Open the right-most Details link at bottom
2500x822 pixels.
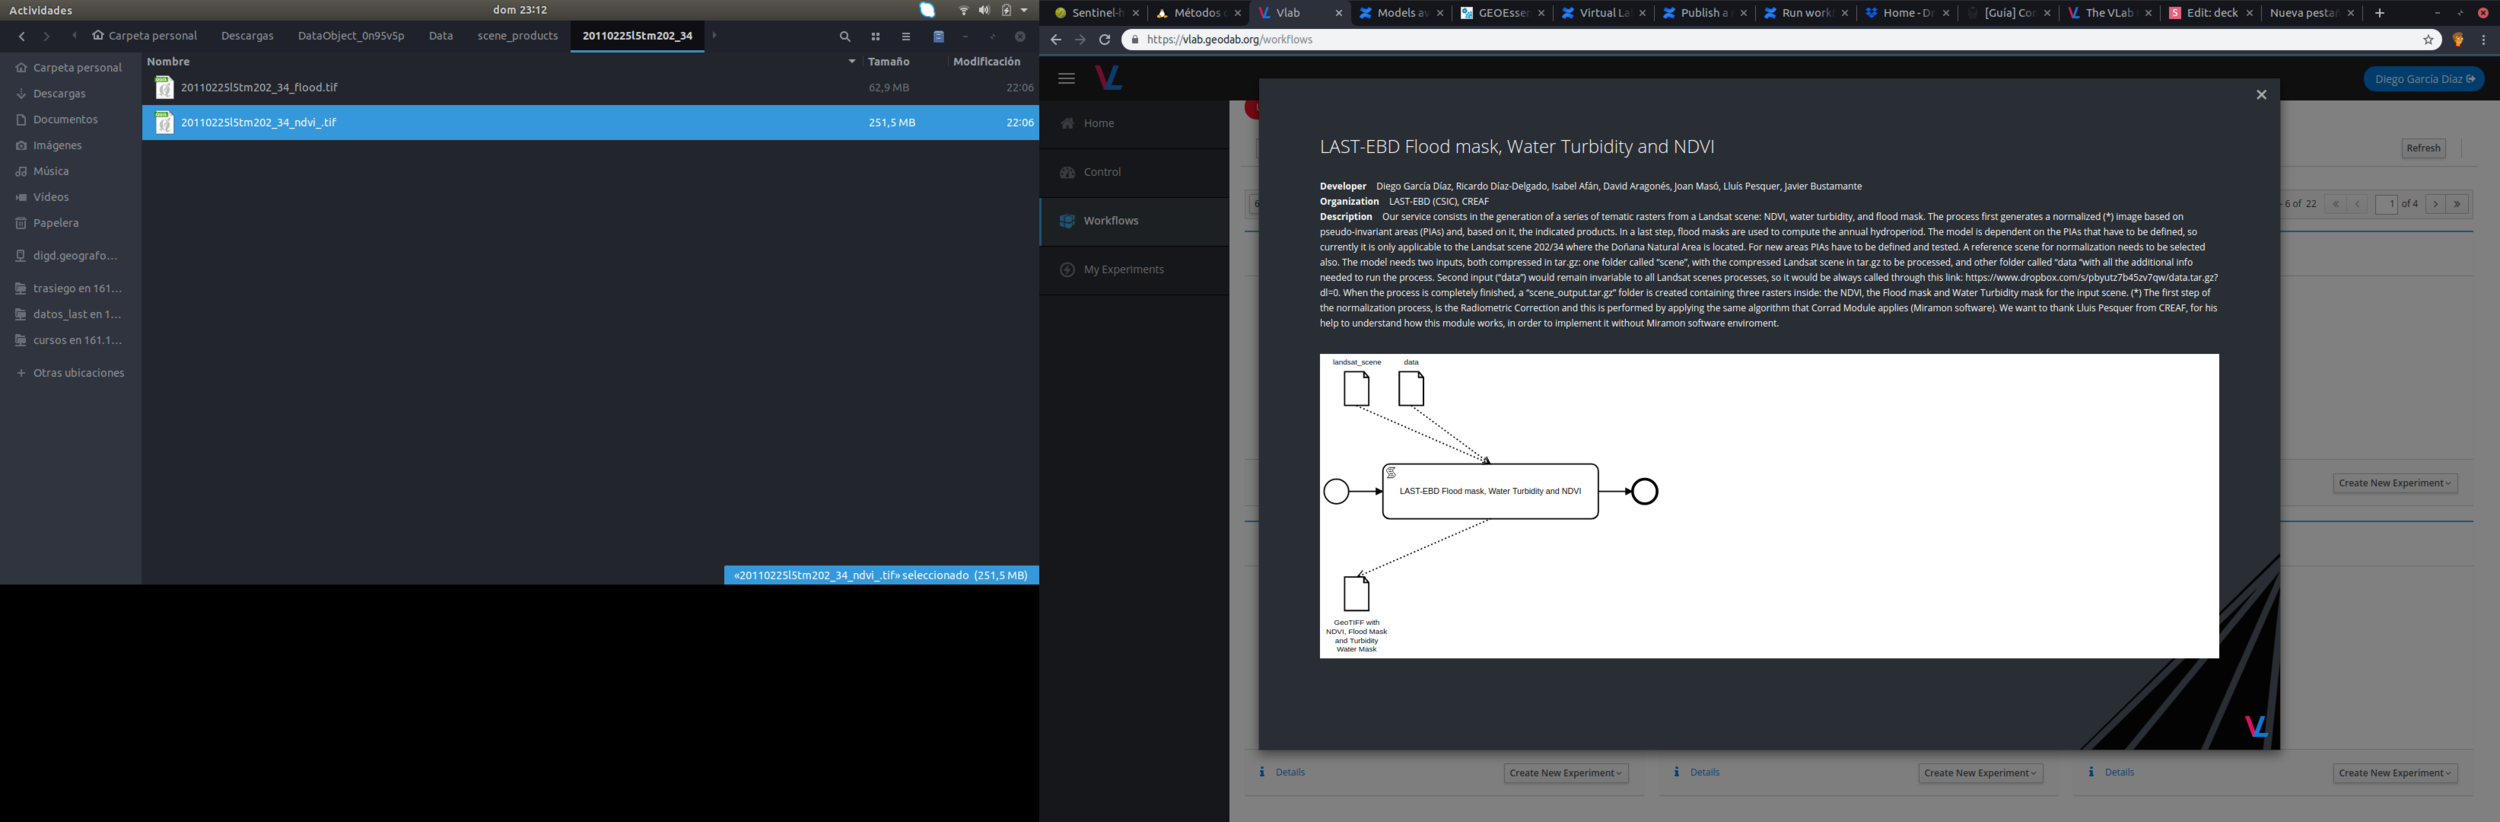point(2119,772)
